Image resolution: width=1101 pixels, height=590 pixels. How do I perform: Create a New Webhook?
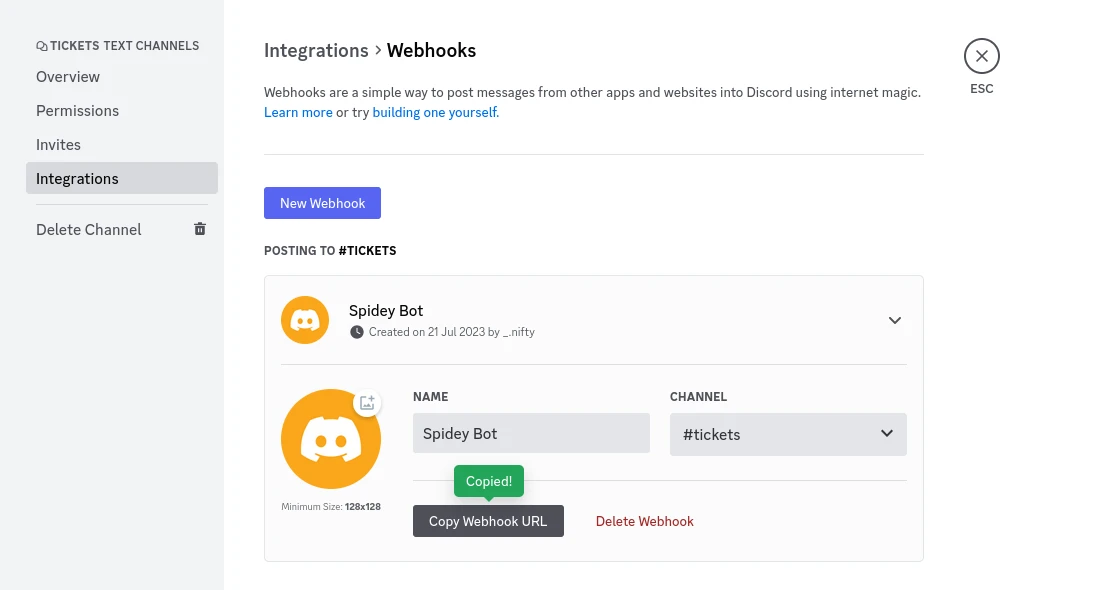[322, 203]
